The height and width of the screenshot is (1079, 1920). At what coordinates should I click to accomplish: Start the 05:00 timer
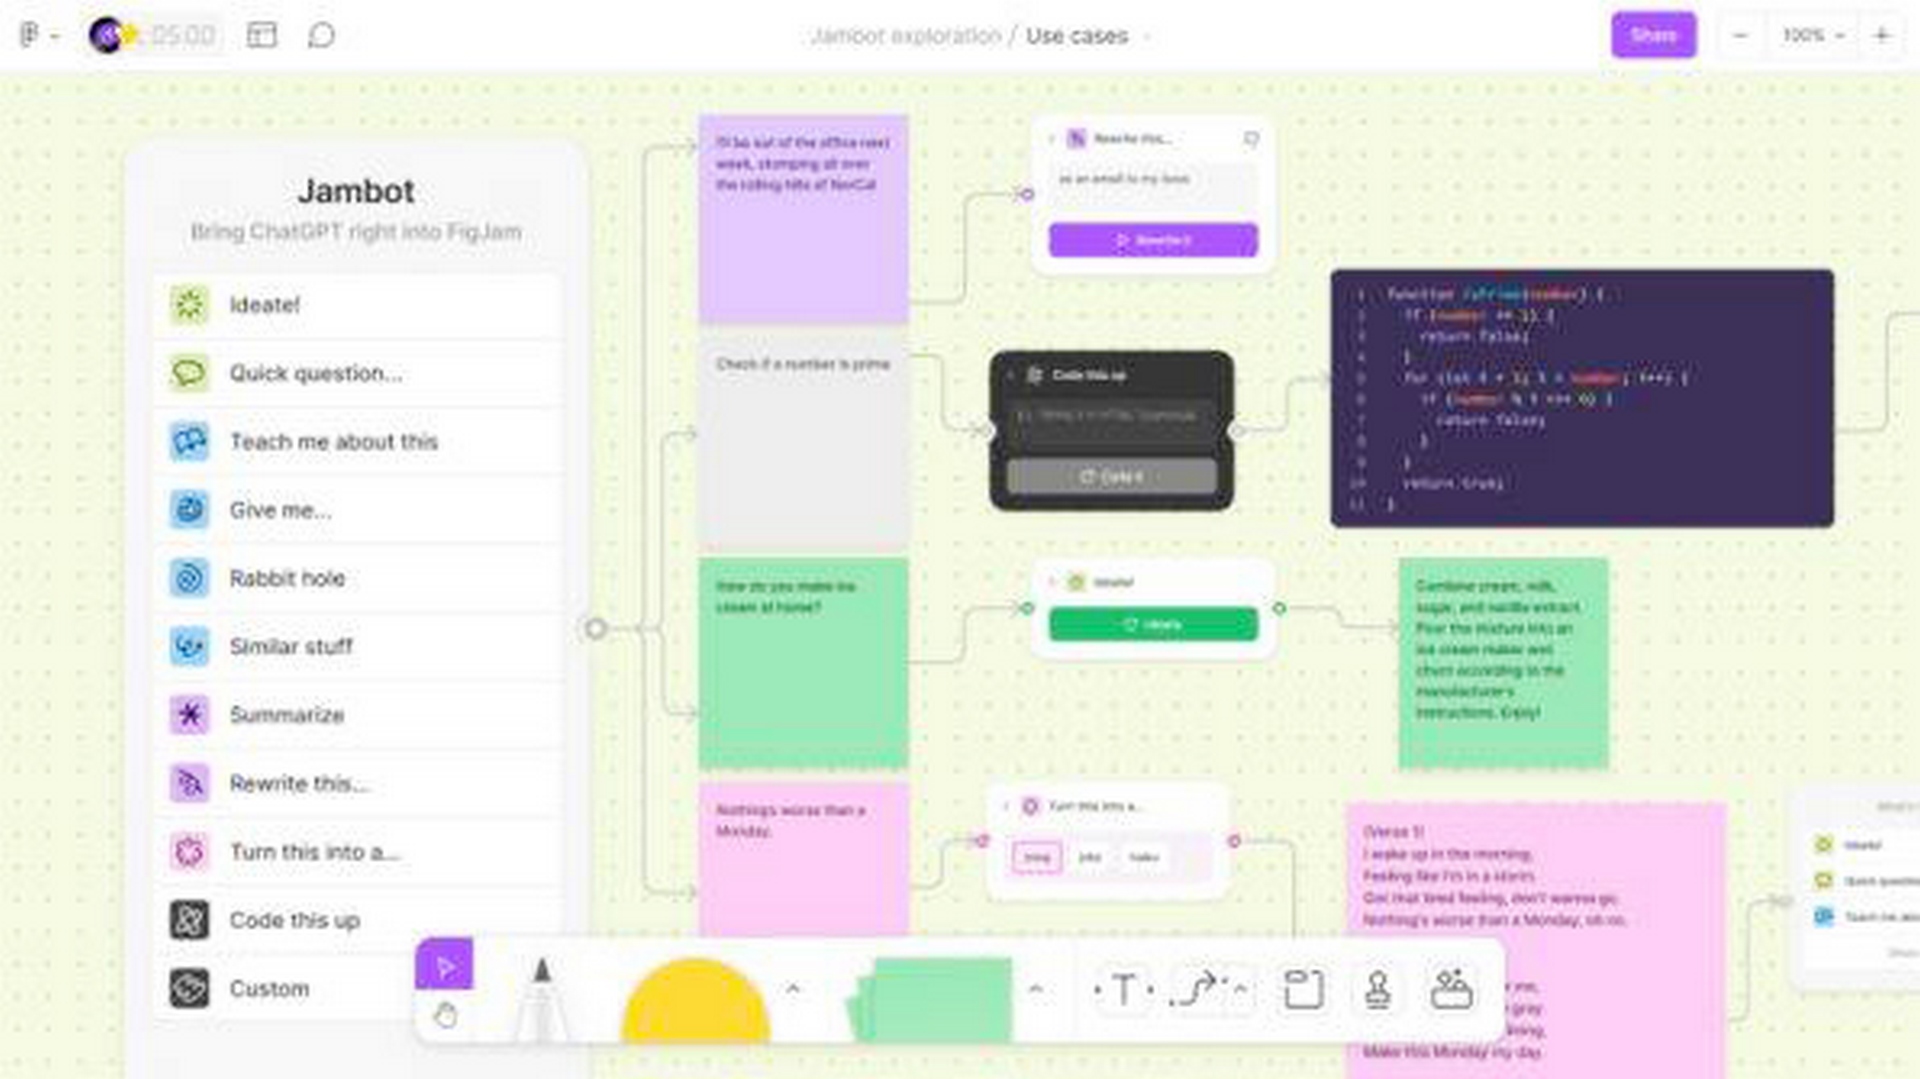(x=182, y=36)
